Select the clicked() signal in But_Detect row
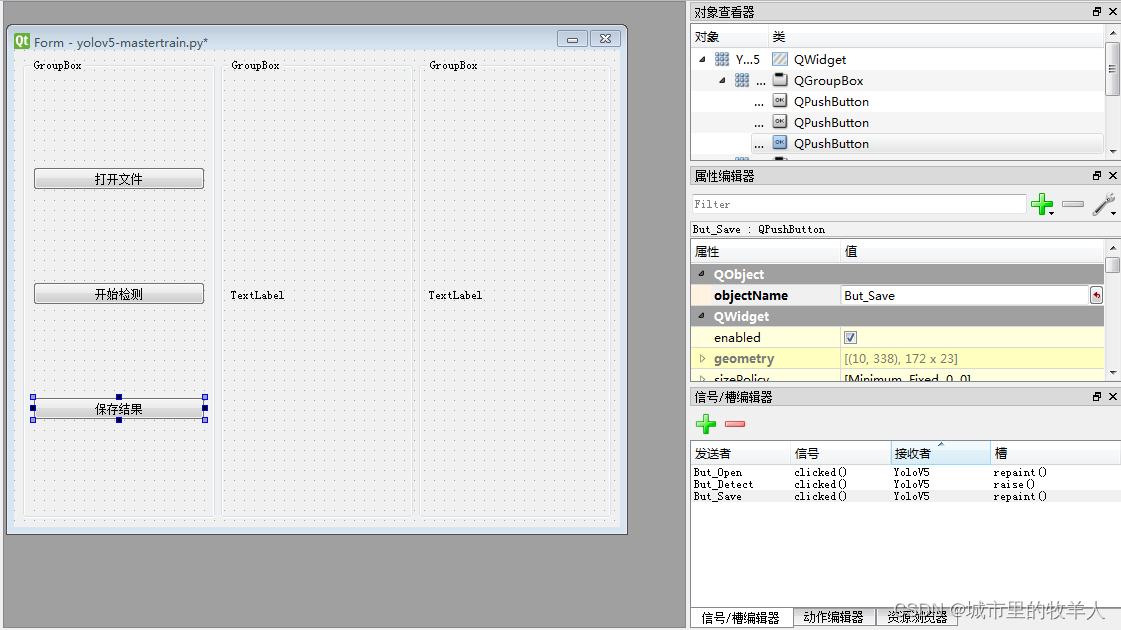 point(821,485)
